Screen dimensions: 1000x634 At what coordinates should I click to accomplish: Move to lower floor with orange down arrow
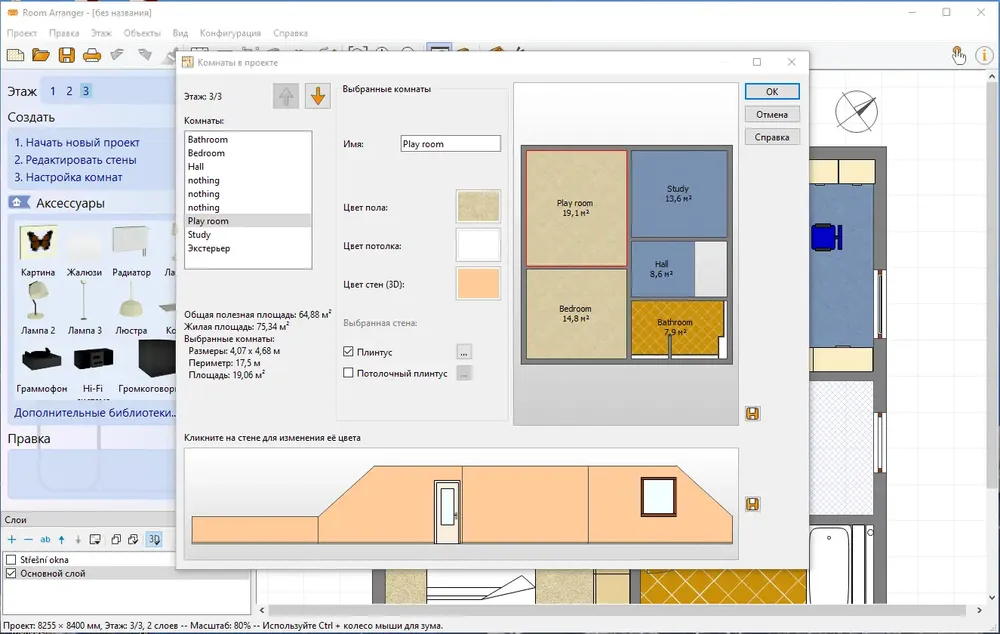318,96
